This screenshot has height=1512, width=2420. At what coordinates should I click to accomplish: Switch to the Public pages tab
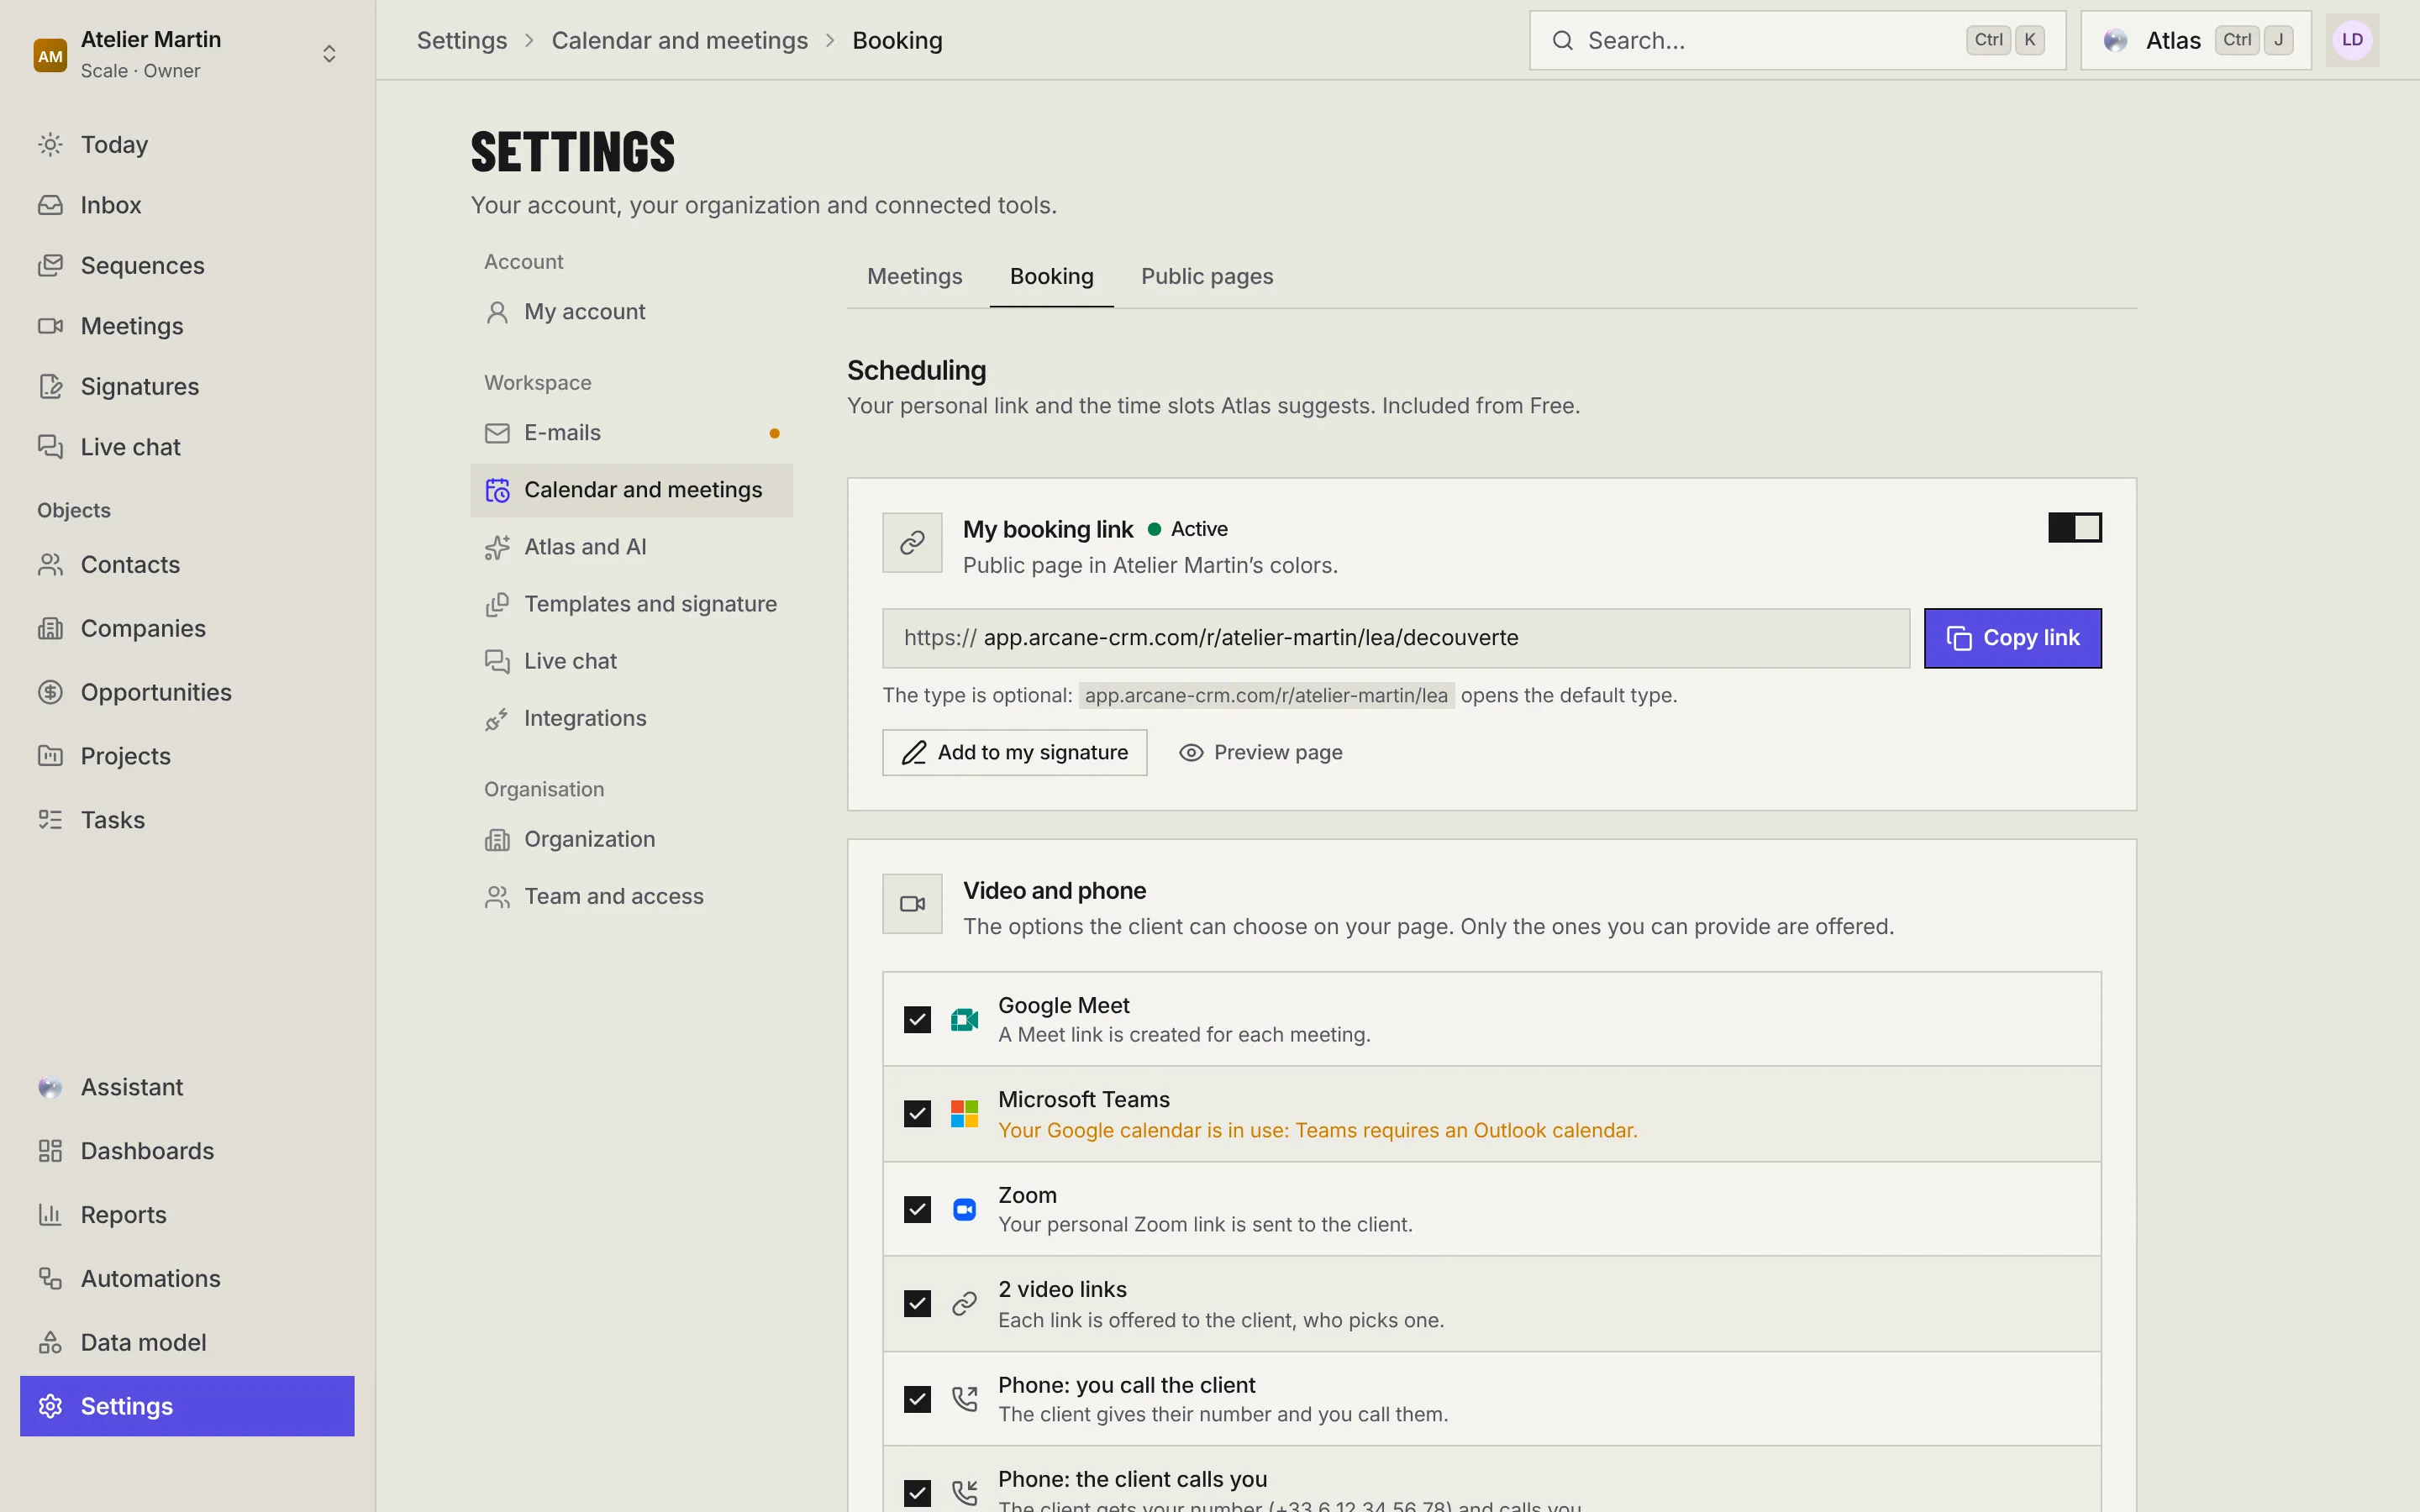[1207, 276]
